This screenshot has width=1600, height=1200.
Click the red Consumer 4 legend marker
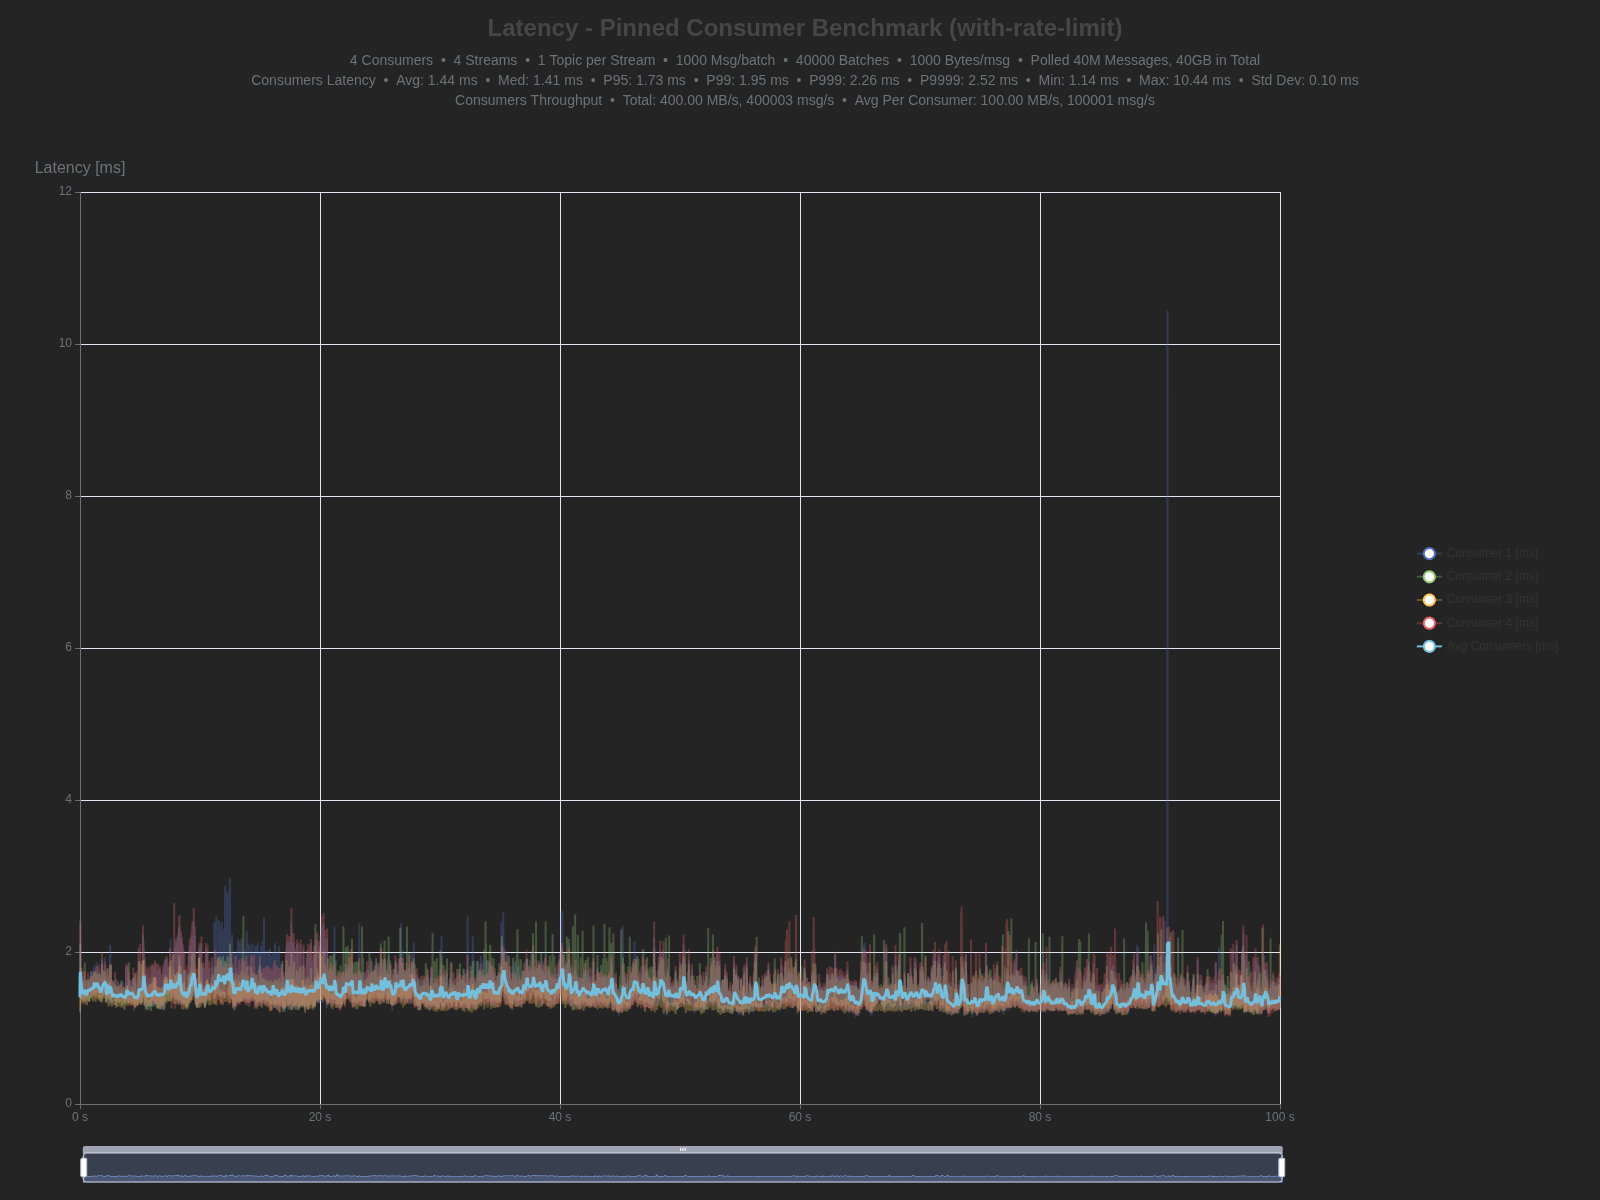coord(1429,623)
